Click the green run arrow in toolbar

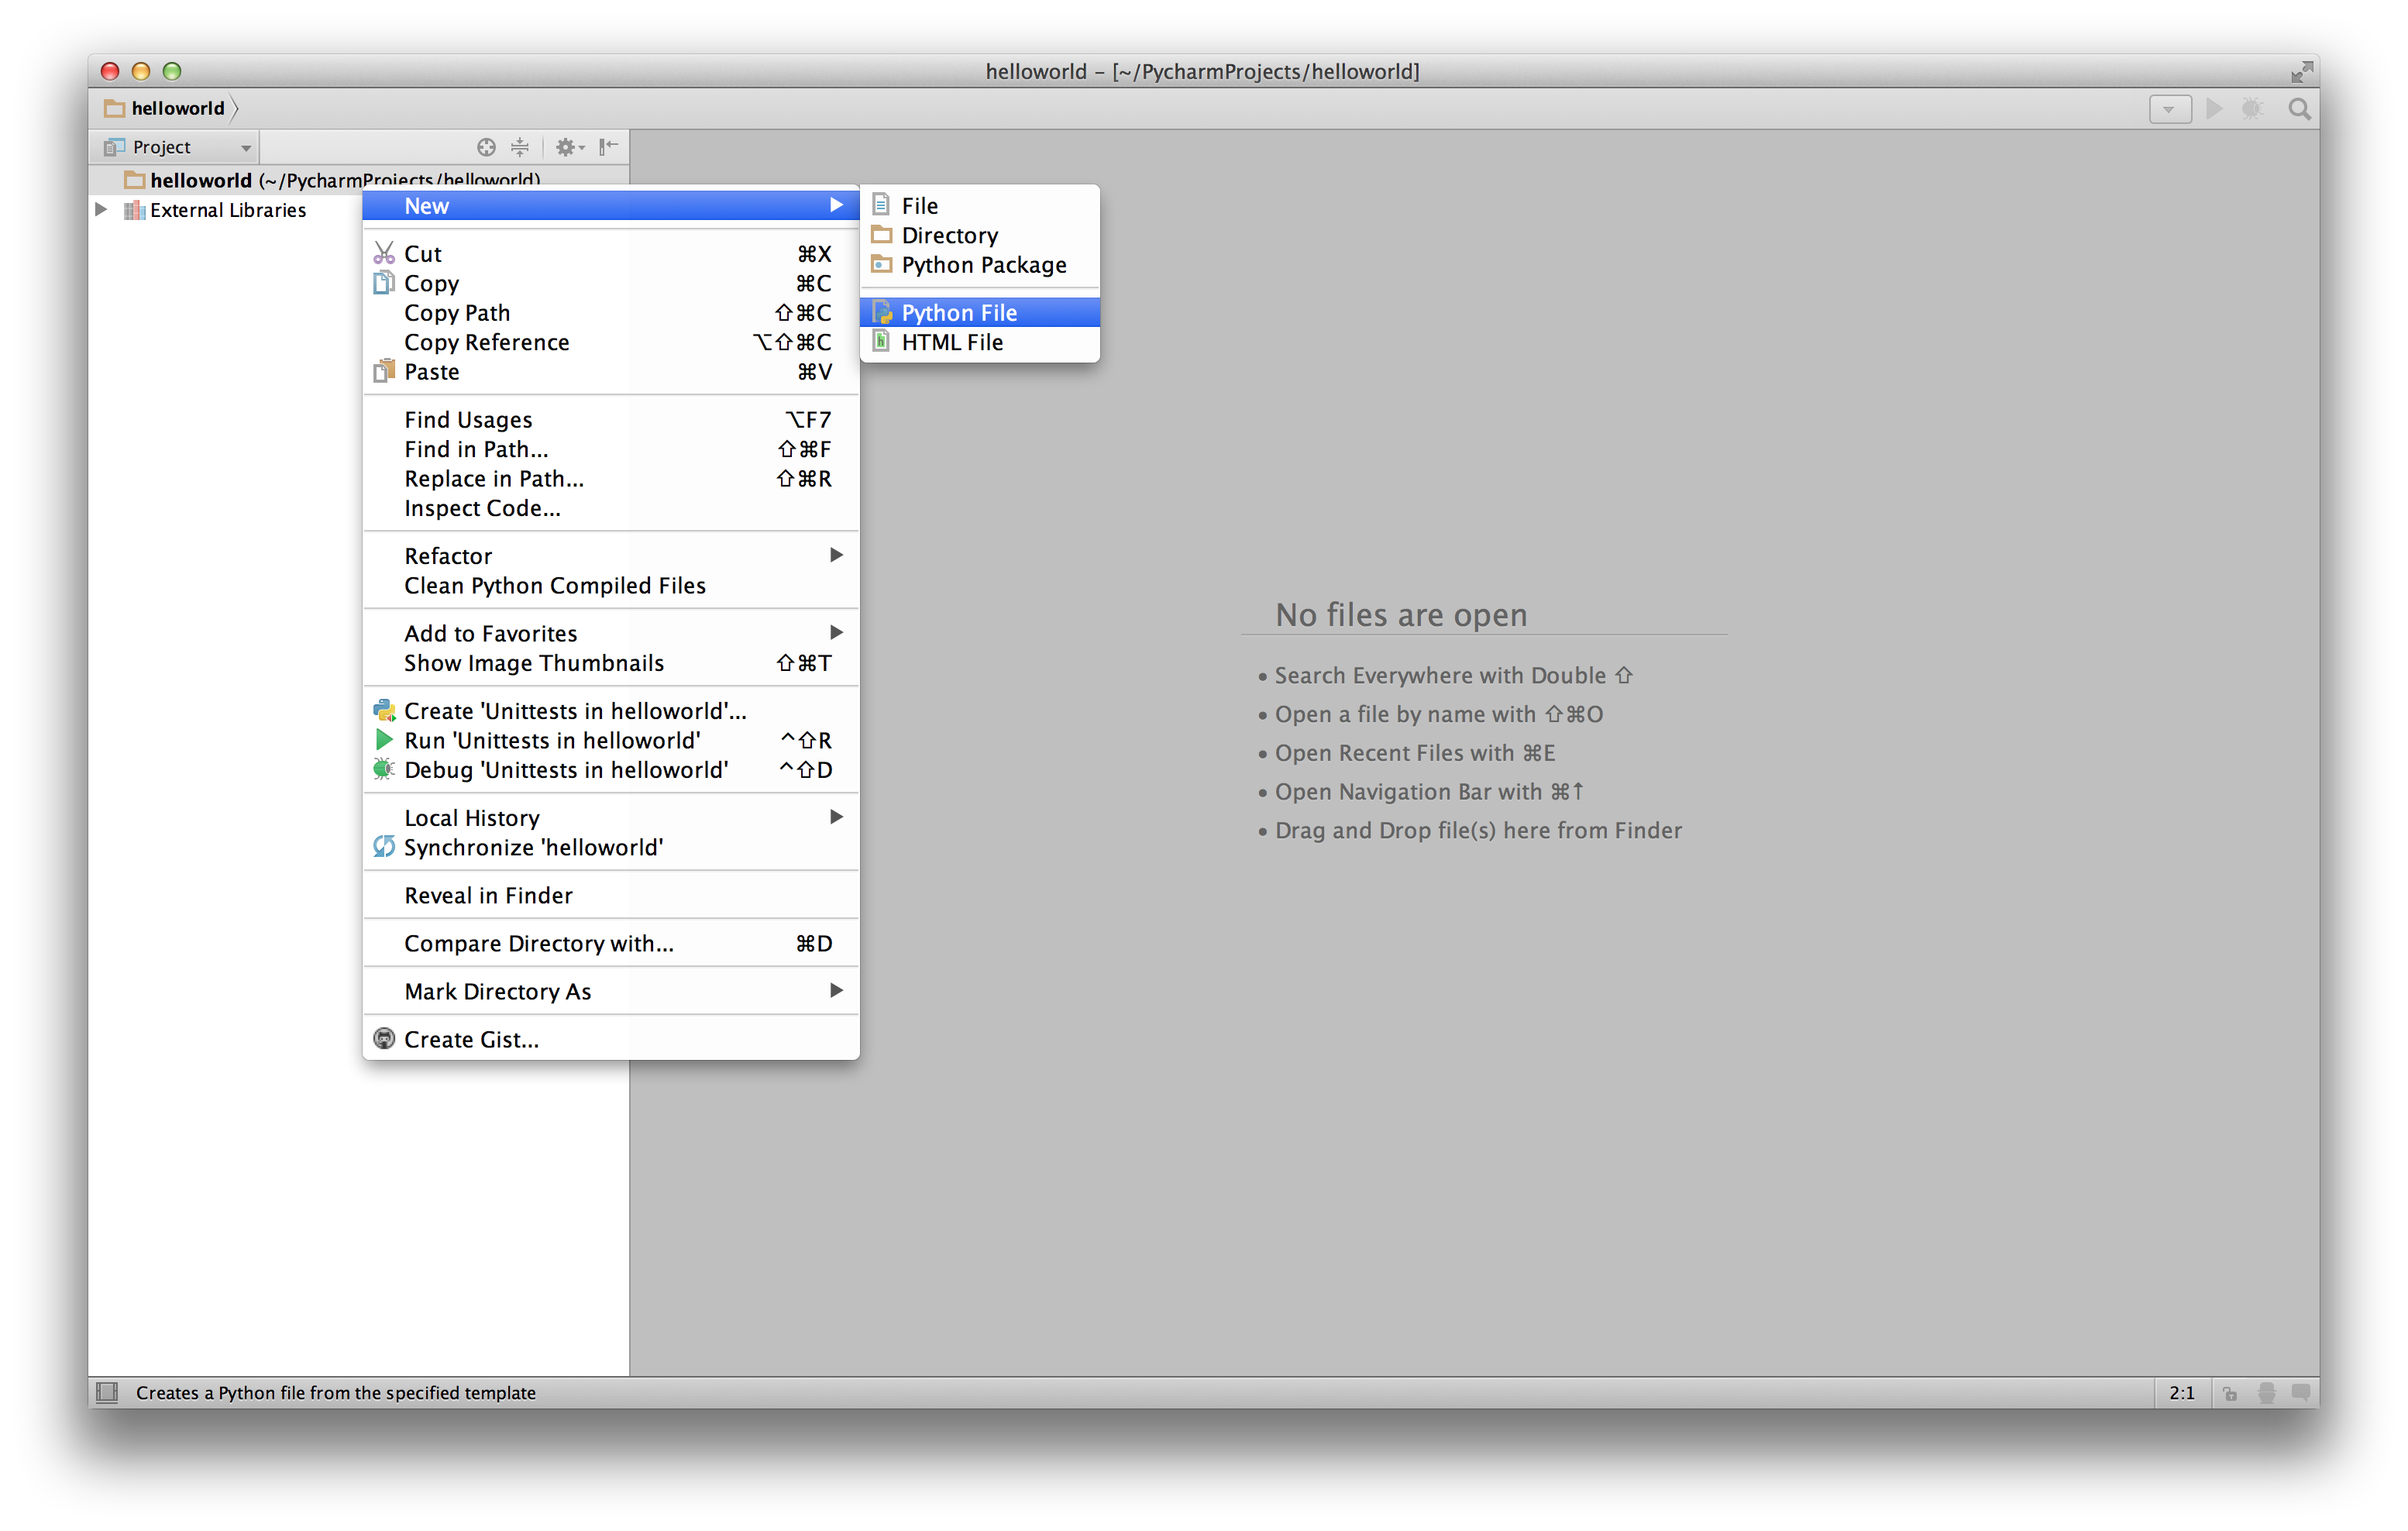click(x=2214, y=109)
